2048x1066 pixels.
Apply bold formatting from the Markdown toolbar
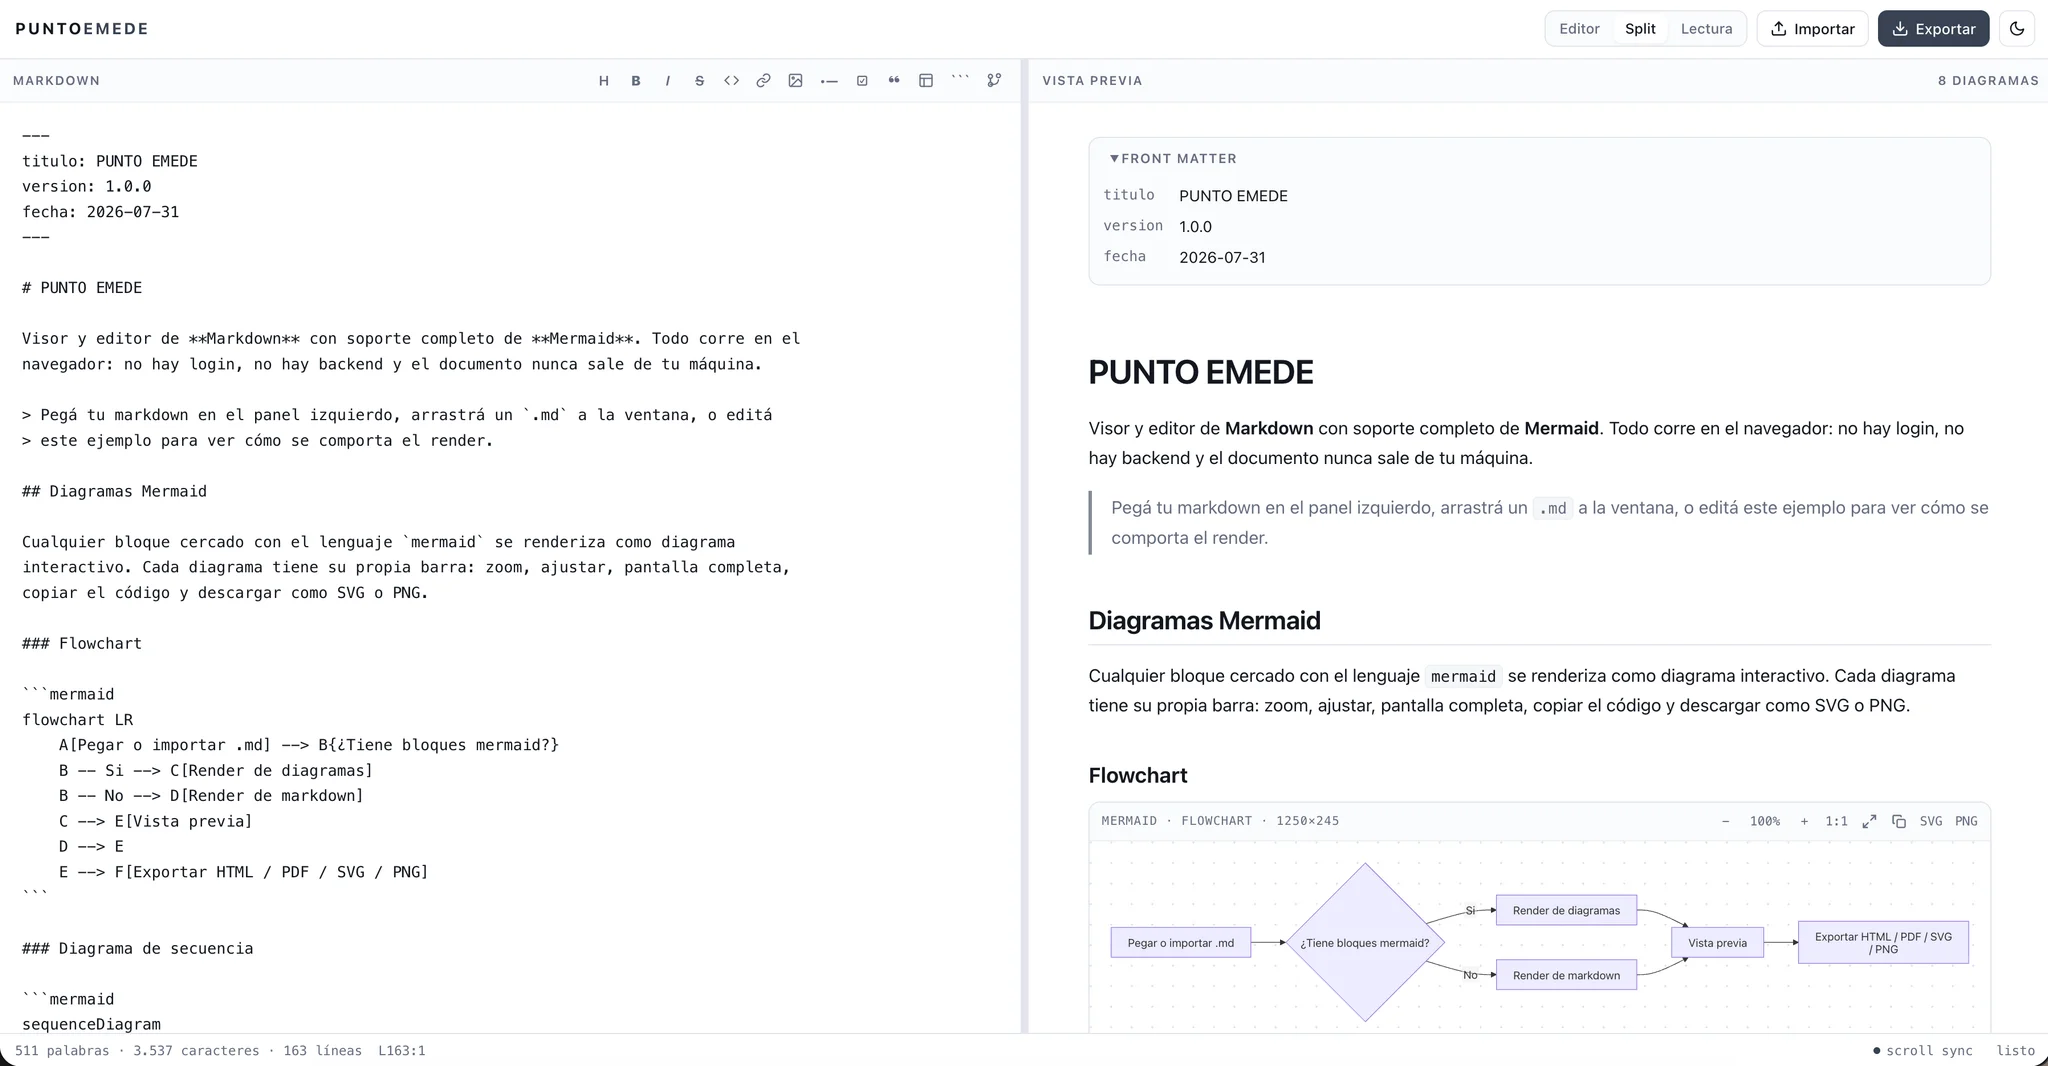[636, 81]
